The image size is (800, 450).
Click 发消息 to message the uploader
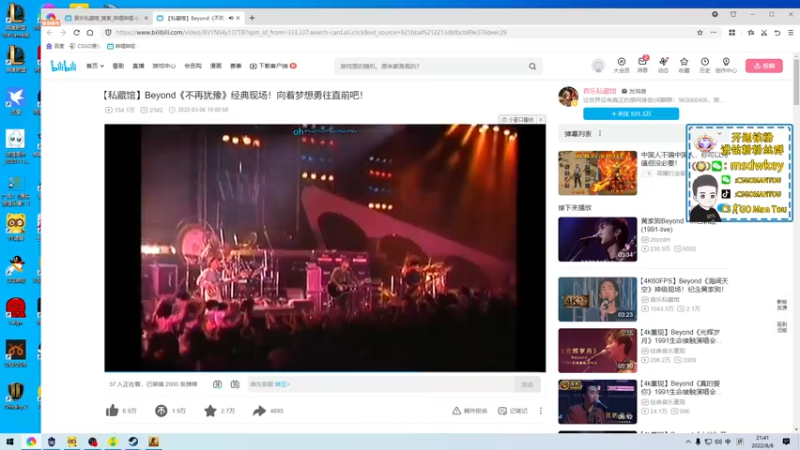(x=634, y=91)
